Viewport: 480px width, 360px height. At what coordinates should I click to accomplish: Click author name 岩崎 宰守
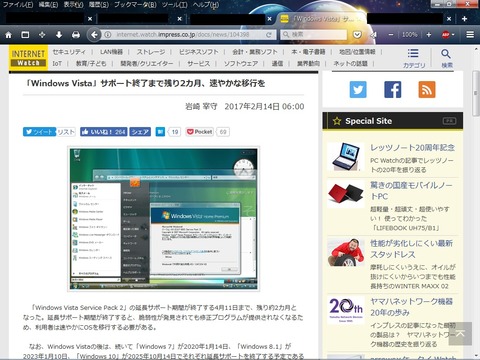[x=201, y=106]
